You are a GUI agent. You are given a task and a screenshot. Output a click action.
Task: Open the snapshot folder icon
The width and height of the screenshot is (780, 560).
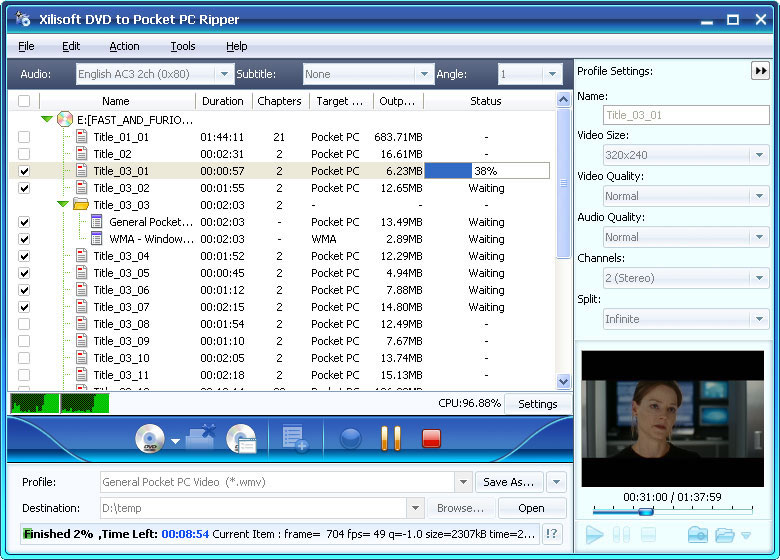pyautogui.click(x=725, y=535)
